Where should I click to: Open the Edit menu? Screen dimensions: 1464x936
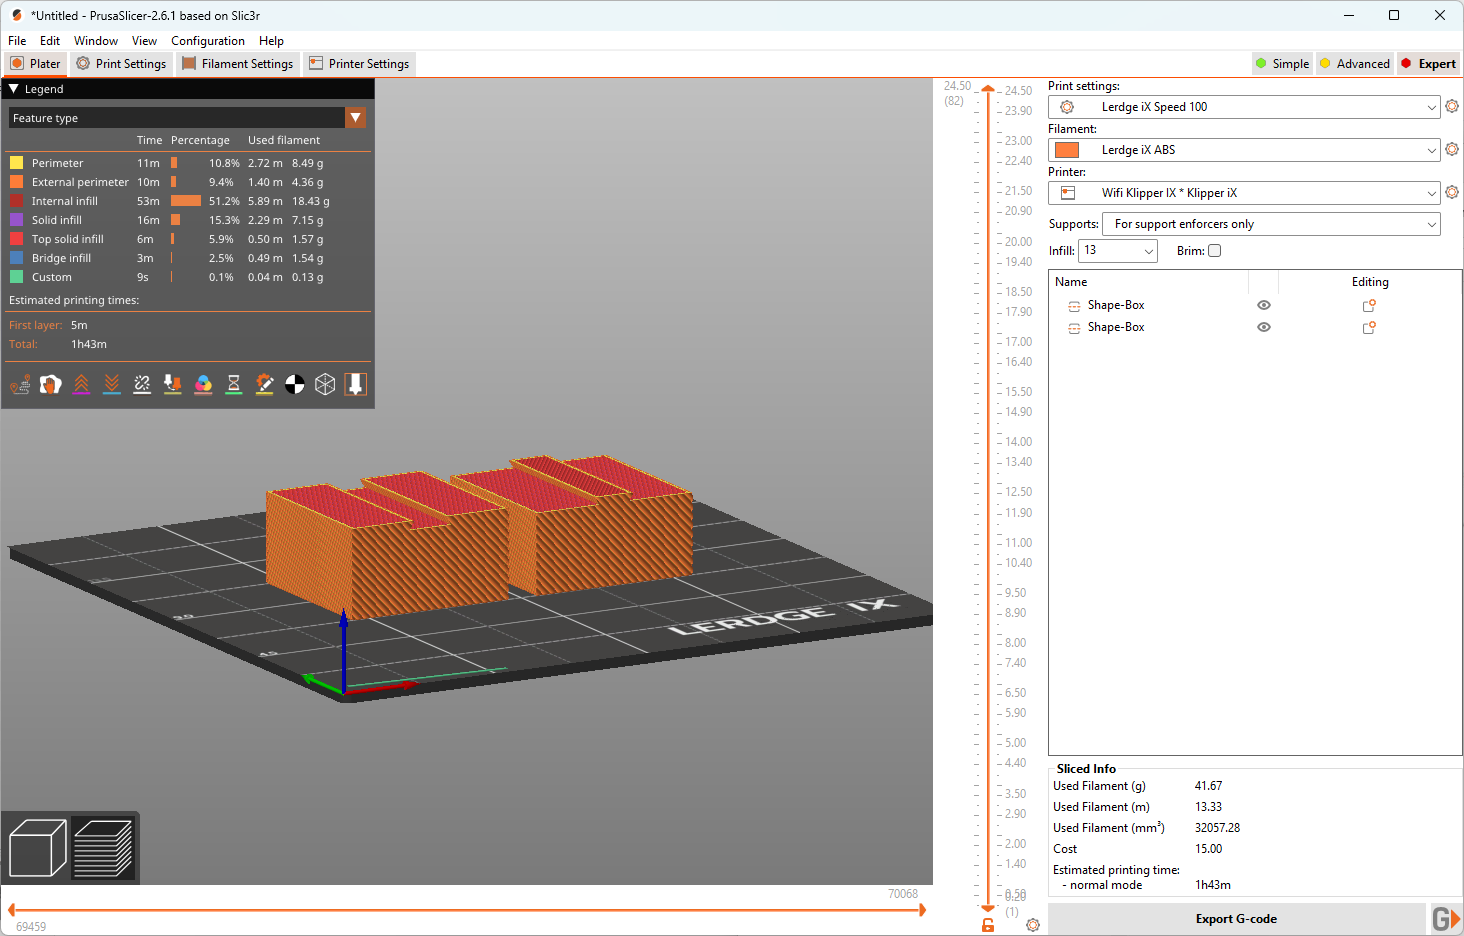tap(50, 41)
